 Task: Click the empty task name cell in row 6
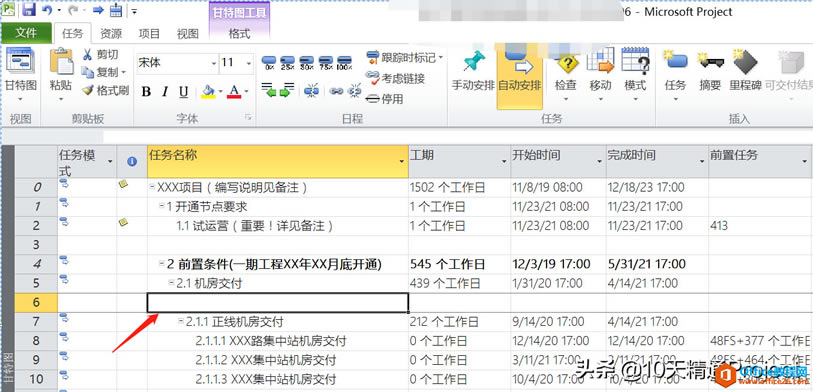(x=278, y=303)
